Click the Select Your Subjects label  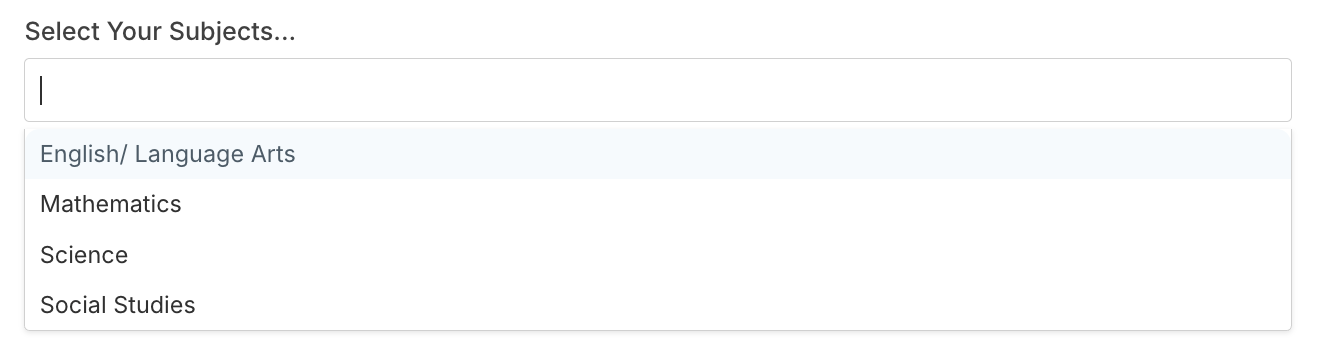160,31
